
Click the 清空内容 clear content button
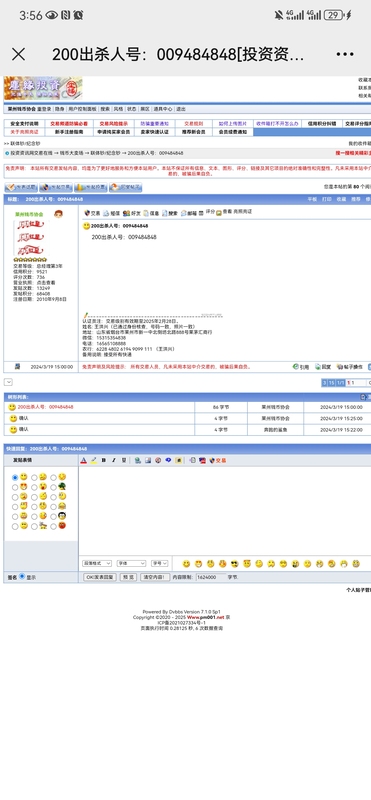pyautogui.click(x=155, y=577)
